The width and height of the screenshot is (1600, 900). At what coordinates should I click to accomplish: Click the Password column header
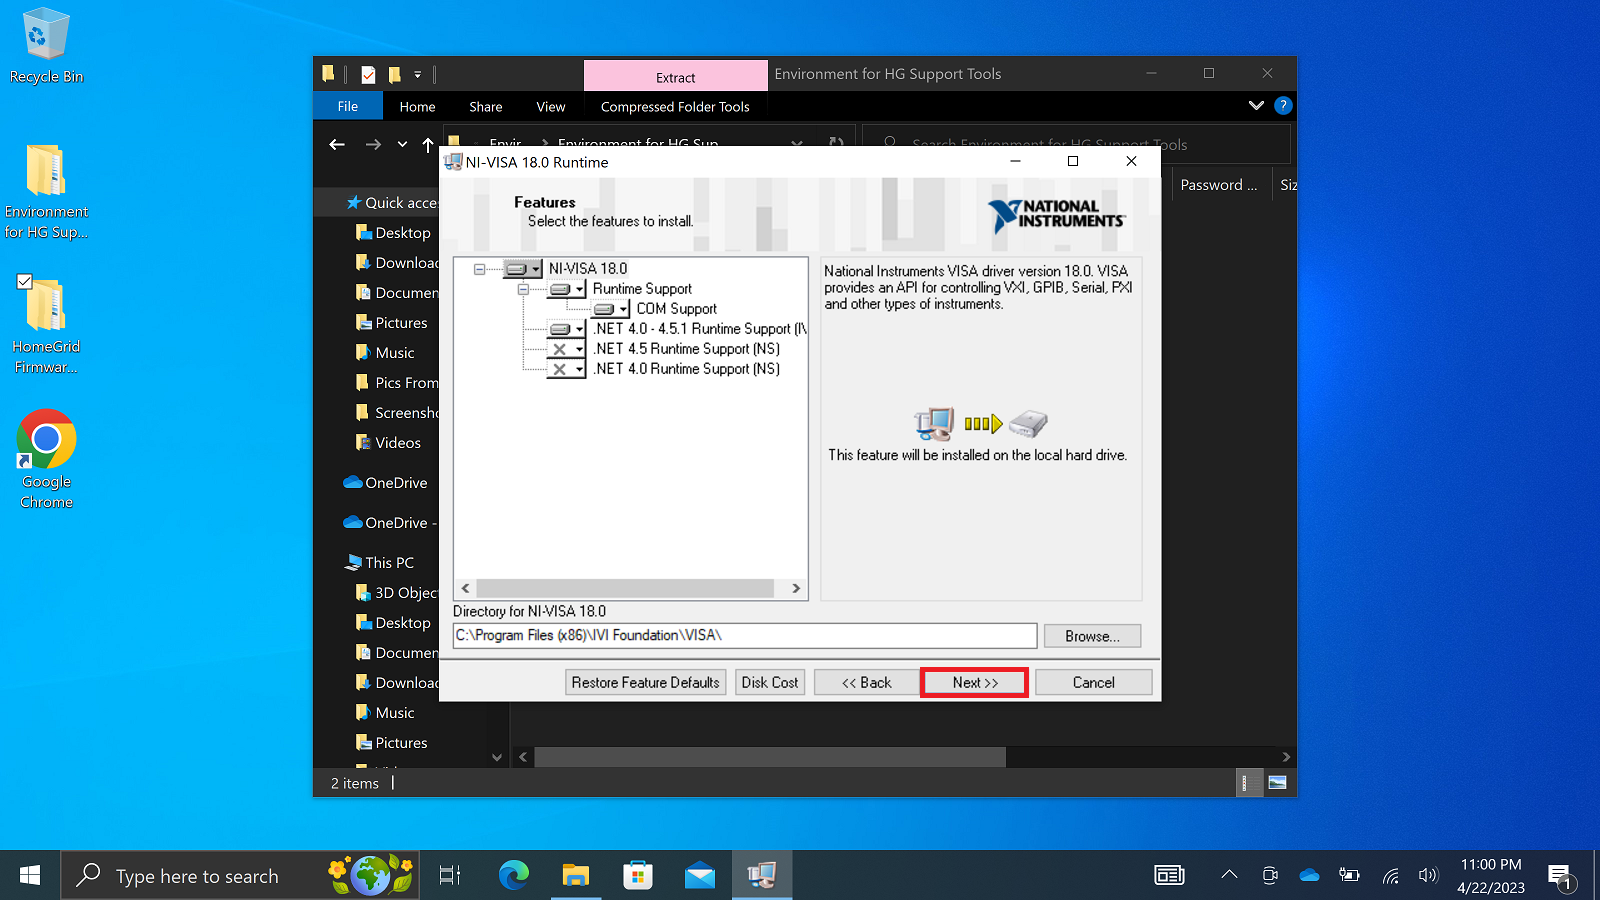click(x=1221, y=185)
